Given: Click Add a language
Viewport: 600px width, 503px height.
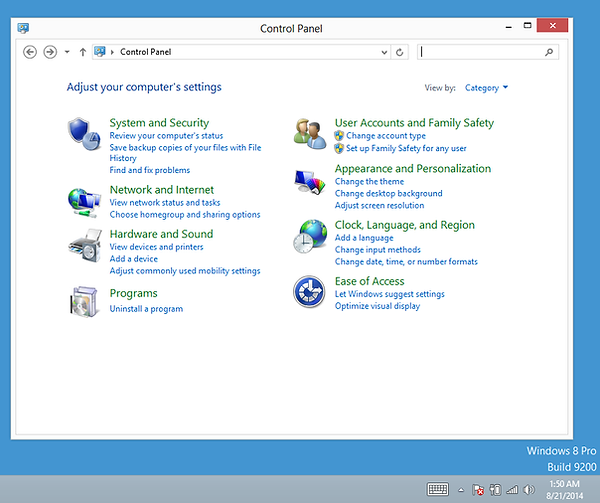Looking at the screenshot, I should pos(364,238).
